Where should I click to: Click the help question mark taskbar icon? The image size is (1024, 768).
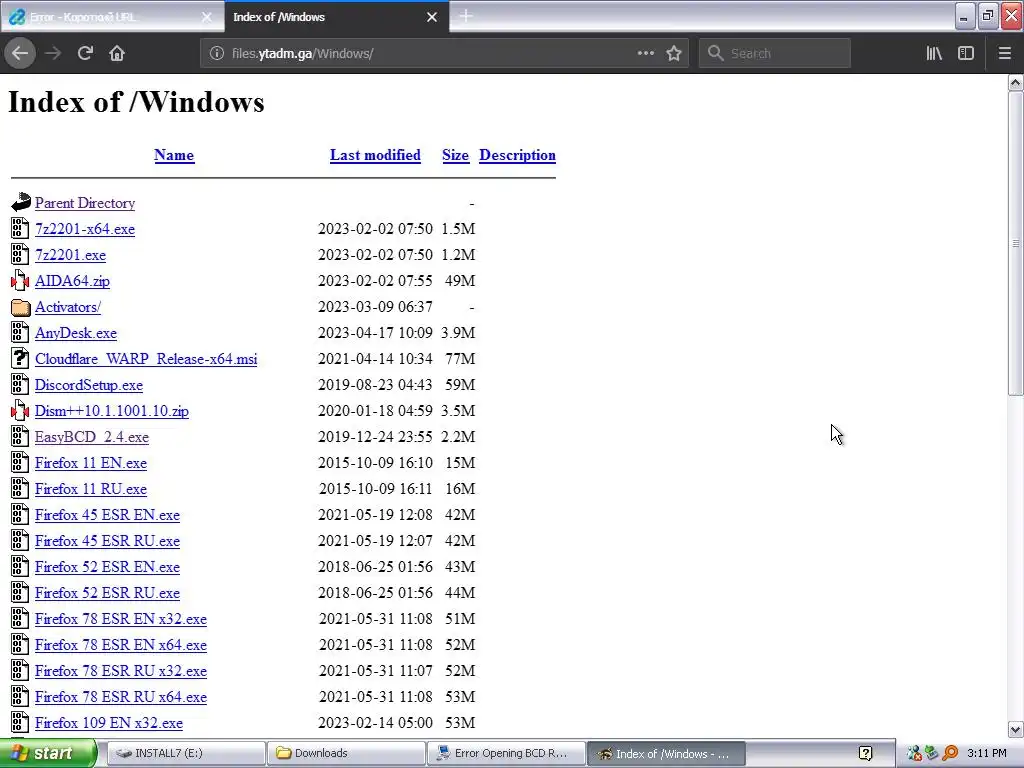[x=865, y=754]
